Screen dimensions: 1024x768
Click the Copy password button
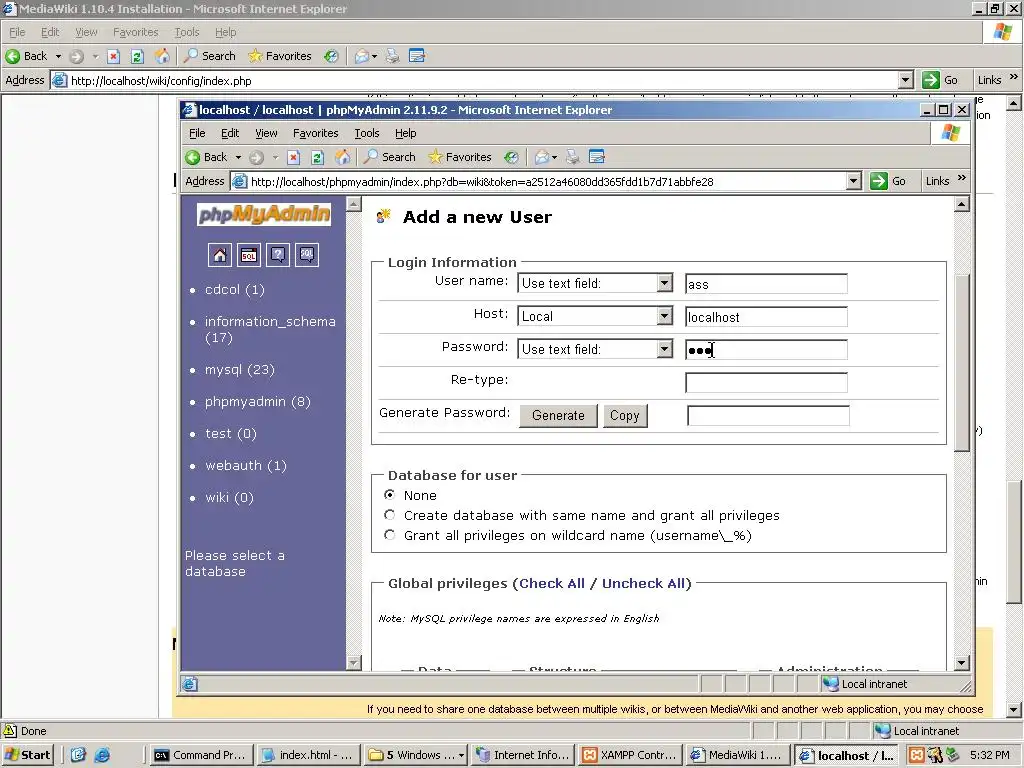[x=625, y=415]
